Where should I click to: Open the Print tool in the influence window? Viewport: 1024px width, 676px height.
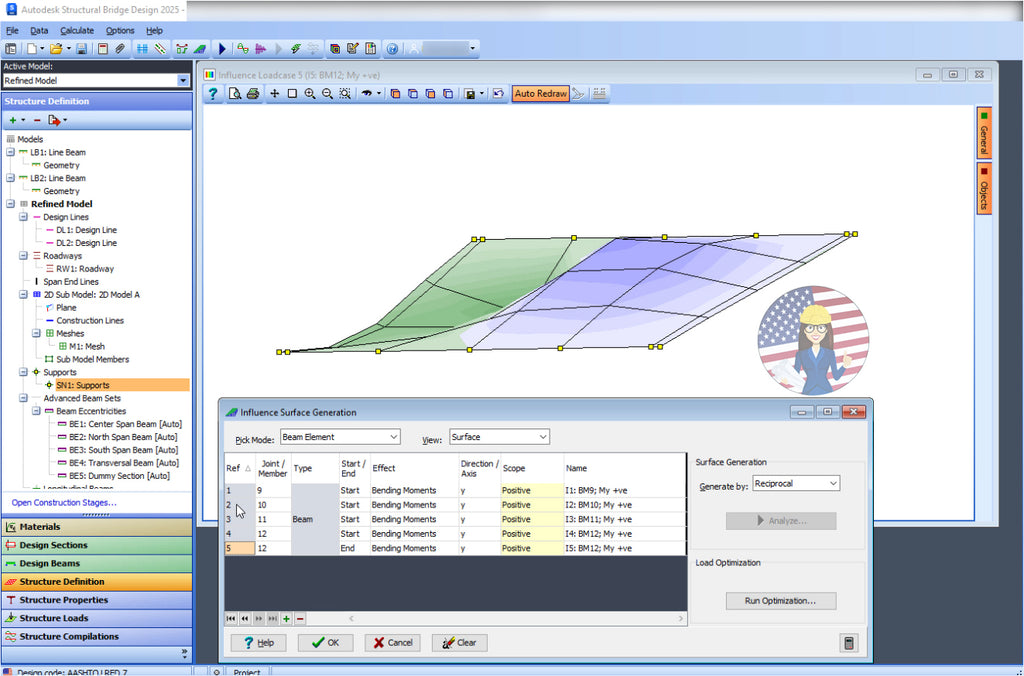click(254, 93)
